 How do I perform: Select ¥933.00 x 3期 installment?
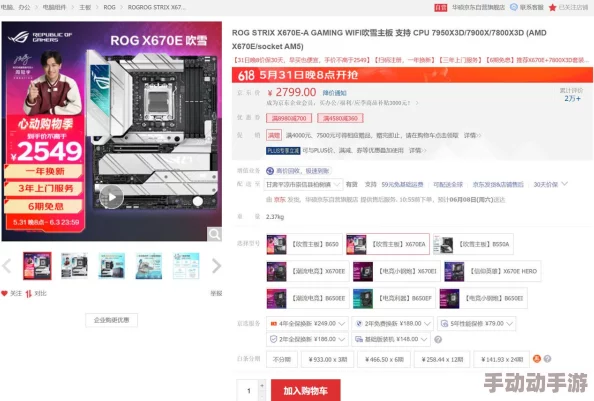[328, 359]
